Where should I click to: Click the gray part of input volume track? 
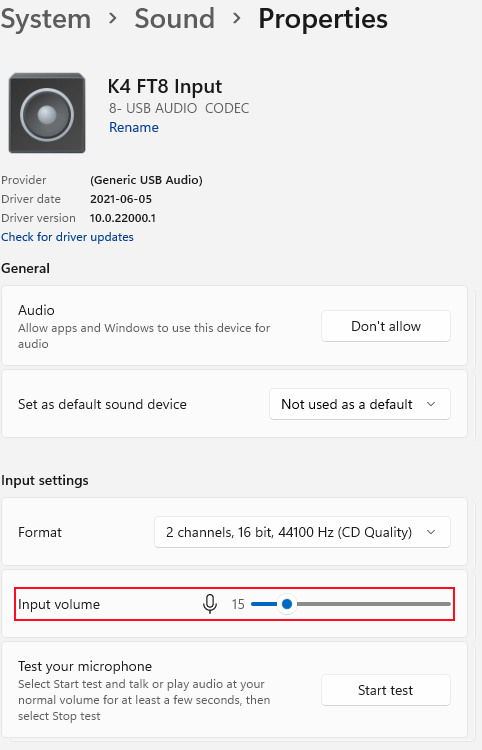coord(373,604)
